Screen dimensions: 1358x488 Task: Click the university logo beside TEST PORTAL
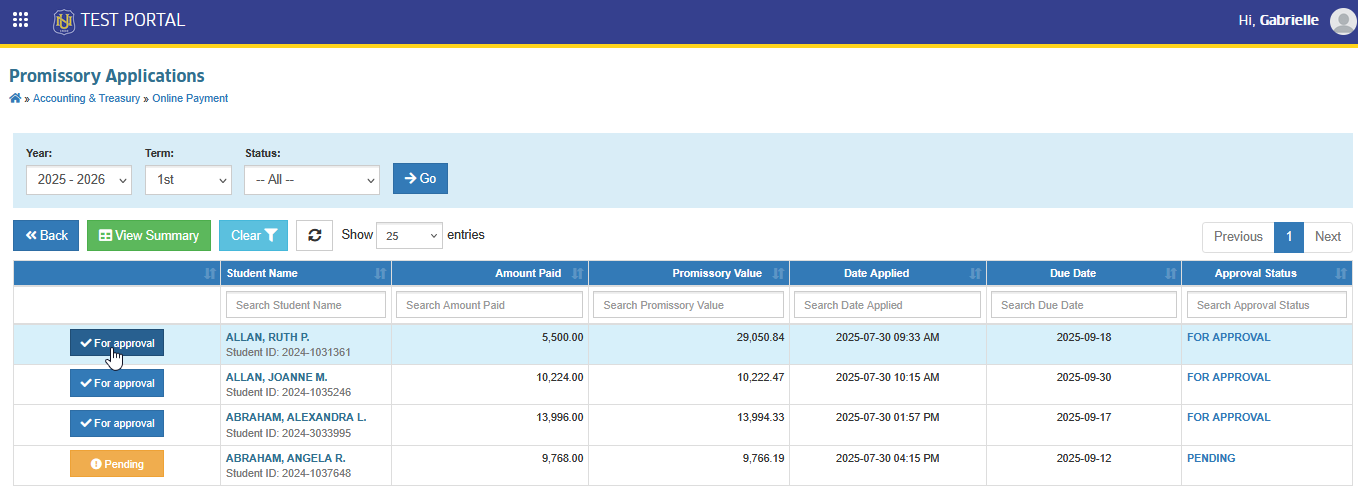[64, 20]
